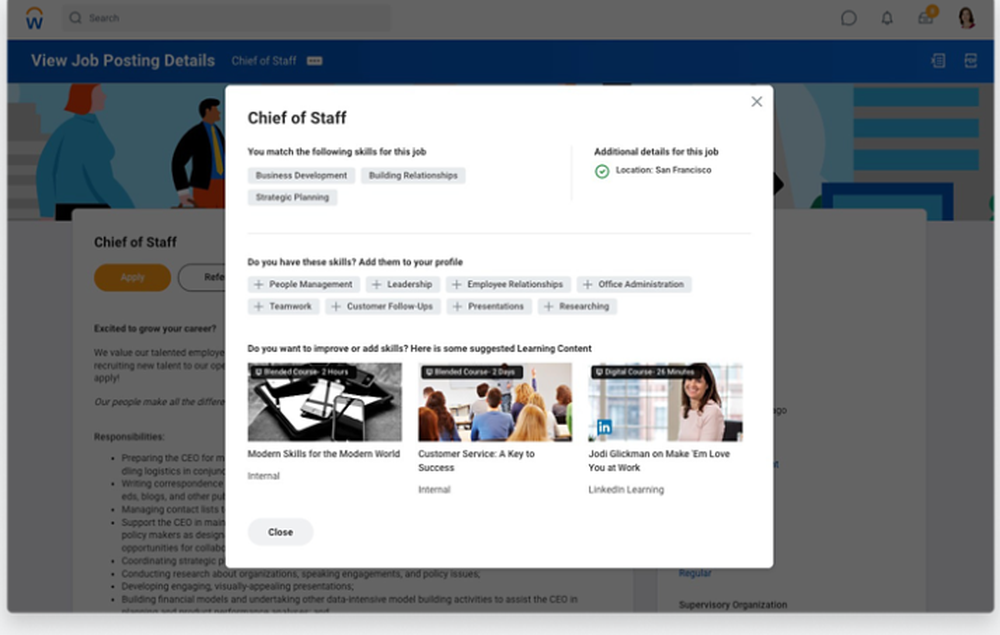Select the Business Development skill tag
The height and width of the screenshot is (635, 1000).
[x=302, y=175]
